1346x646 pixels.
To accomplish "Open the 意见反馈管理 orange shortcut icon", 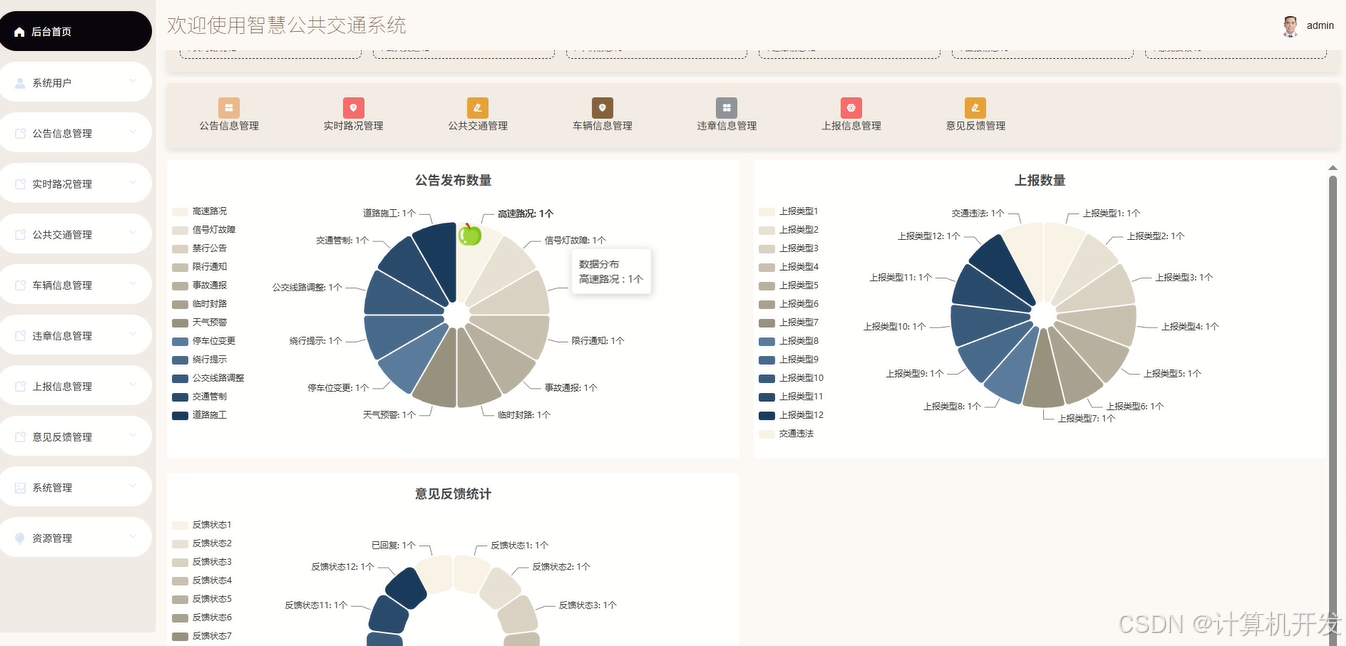I will [976, 108].
